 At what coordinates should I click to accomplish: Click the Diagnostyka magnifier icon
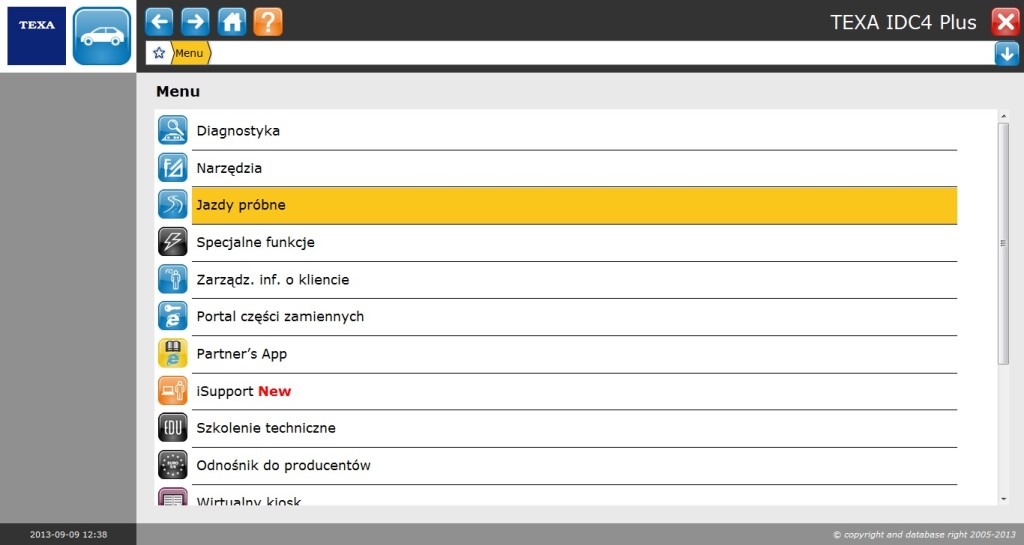(x=172, y=130)
